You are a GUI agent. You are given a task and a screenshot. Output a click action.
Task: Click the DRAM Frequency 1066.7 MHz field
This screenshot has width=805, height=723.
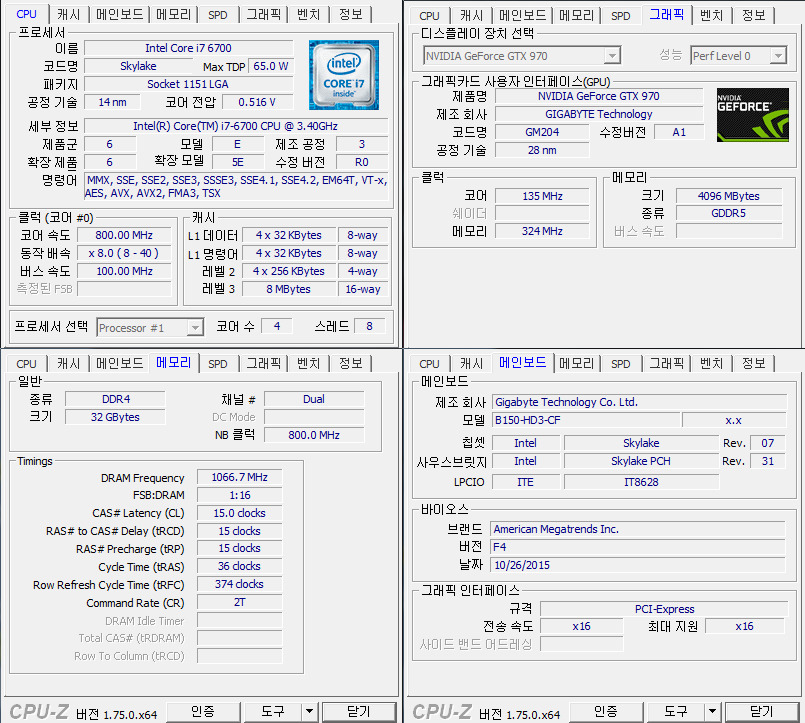(239, 478)
